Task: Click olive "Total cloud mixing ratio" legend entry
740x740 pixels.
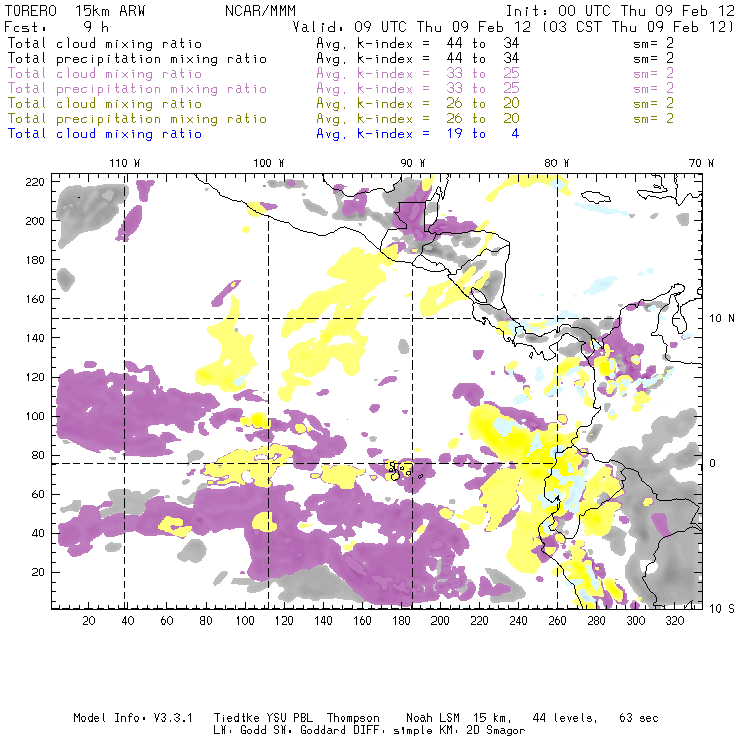Action: 105,103
